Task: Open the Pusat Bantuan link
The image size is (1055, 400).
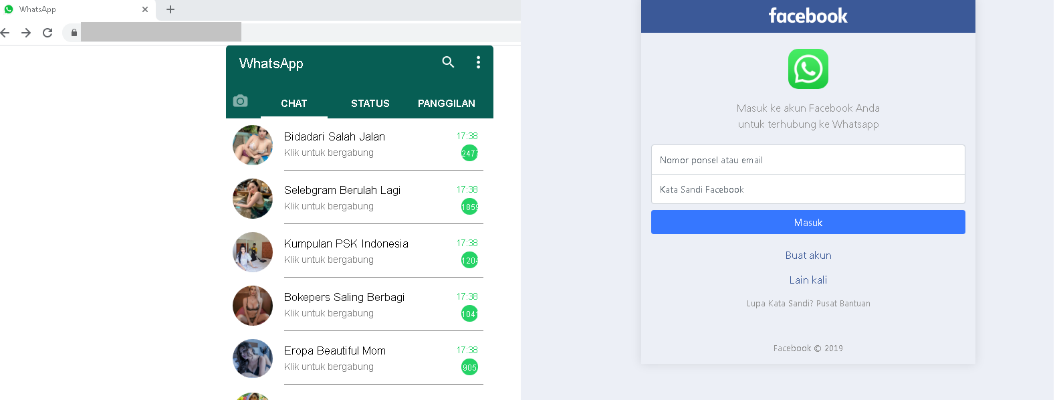Action: (841, 303)
